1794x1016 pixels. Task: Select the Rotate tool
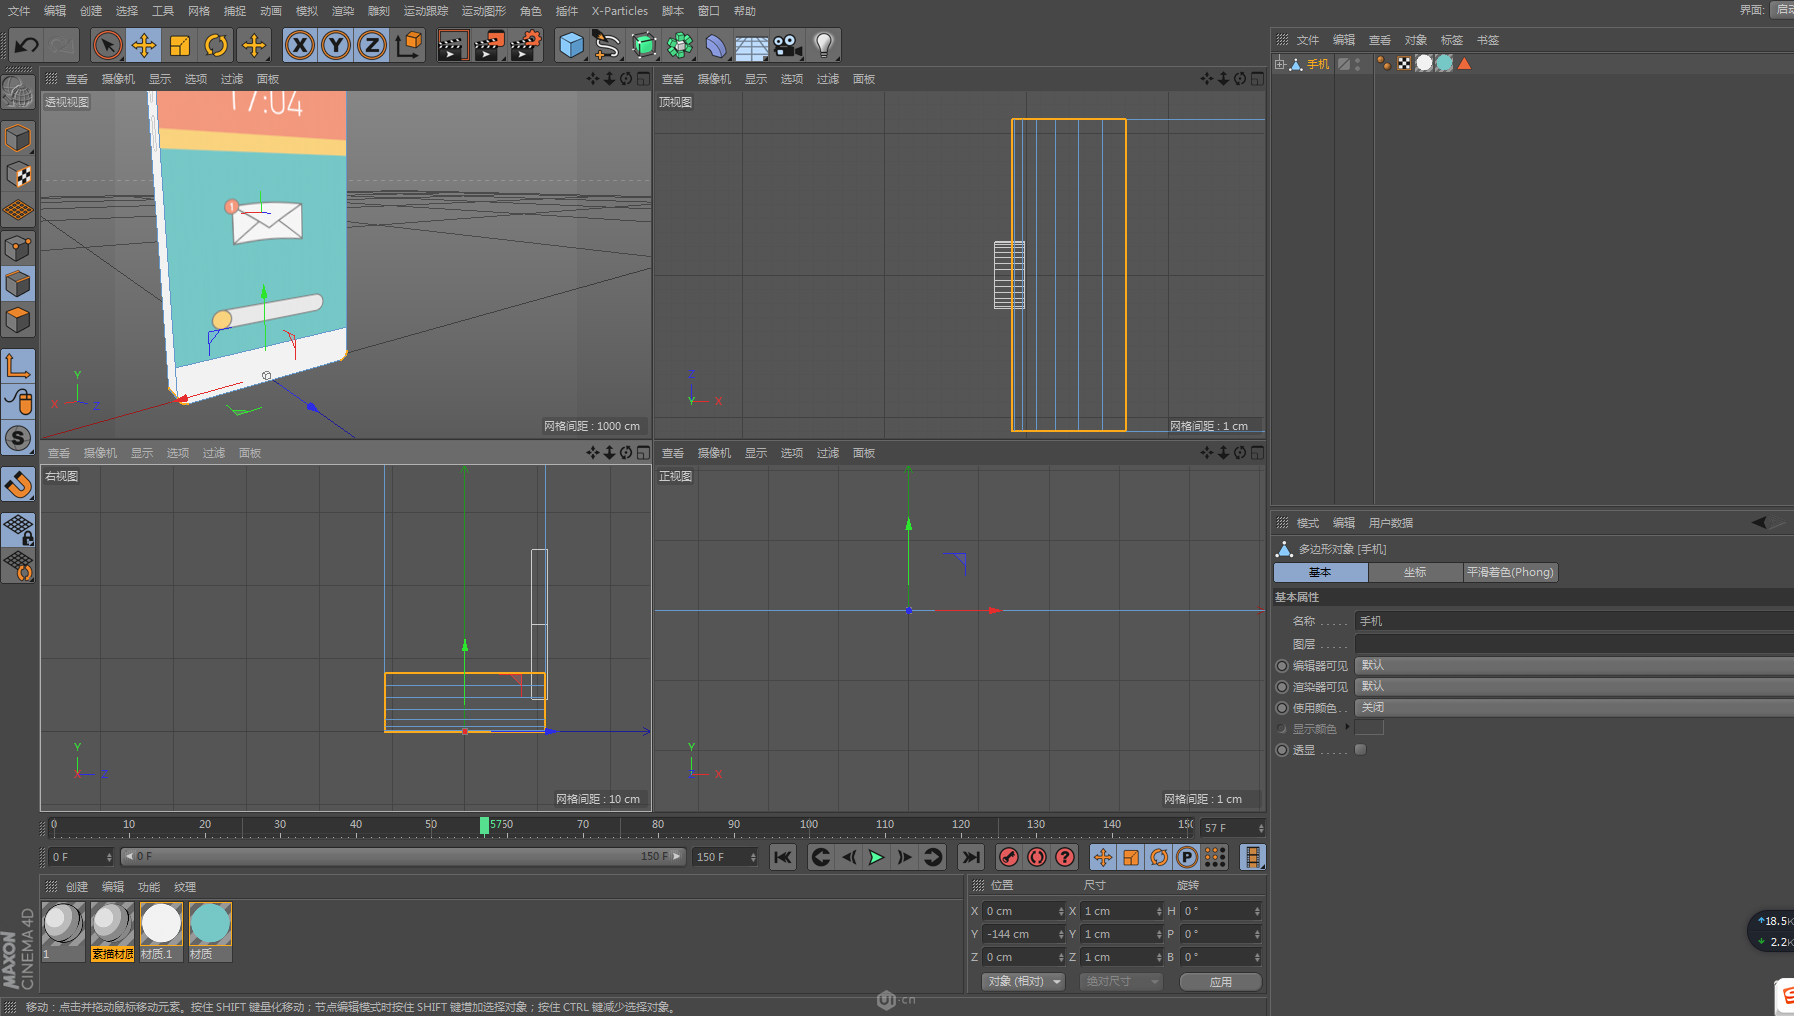tap(216, 45)
